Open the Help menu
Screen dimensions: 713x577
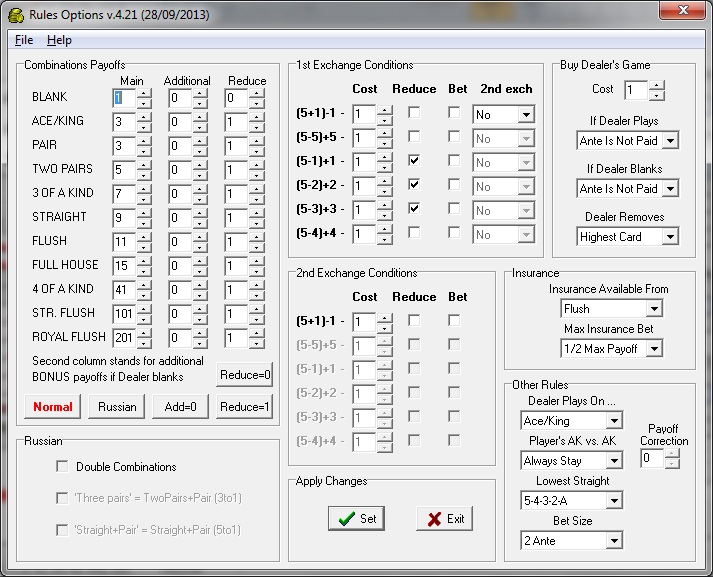point(59,40)
